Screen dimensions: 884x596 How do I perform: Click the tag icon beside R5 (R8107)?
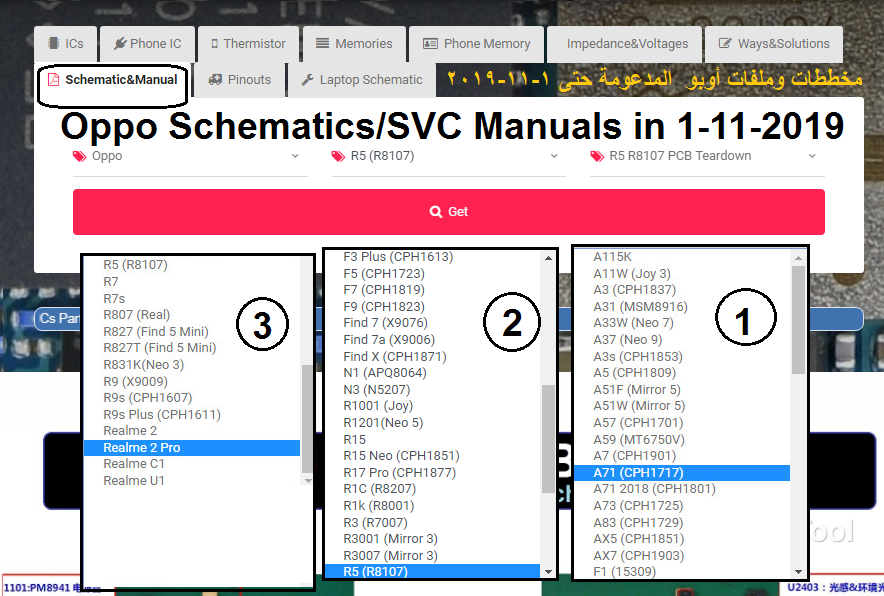point(338,156)
